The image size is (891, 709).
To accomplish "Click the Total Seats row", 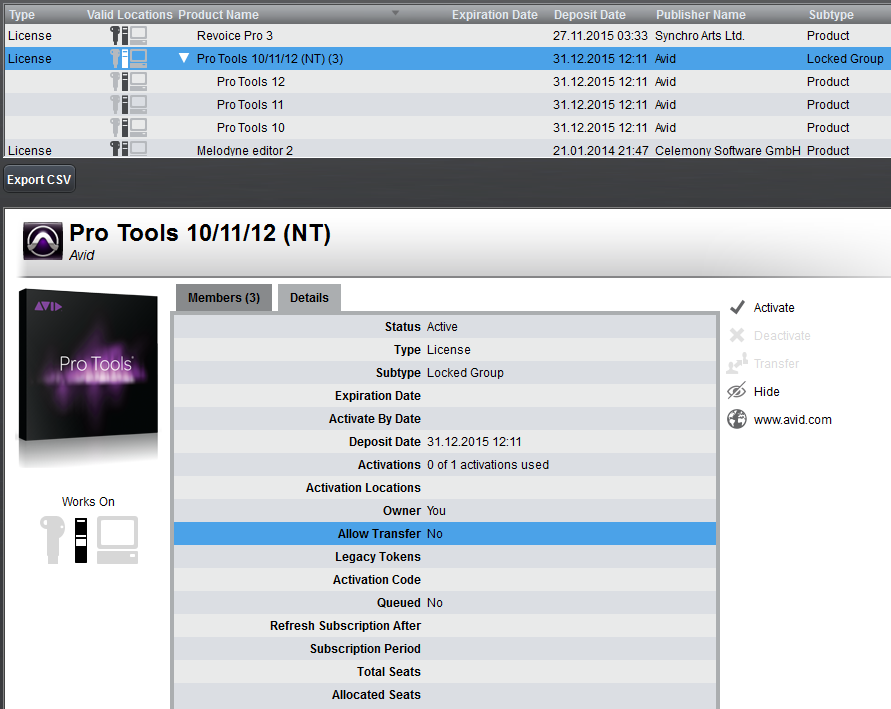I will (x=445, y=672).
